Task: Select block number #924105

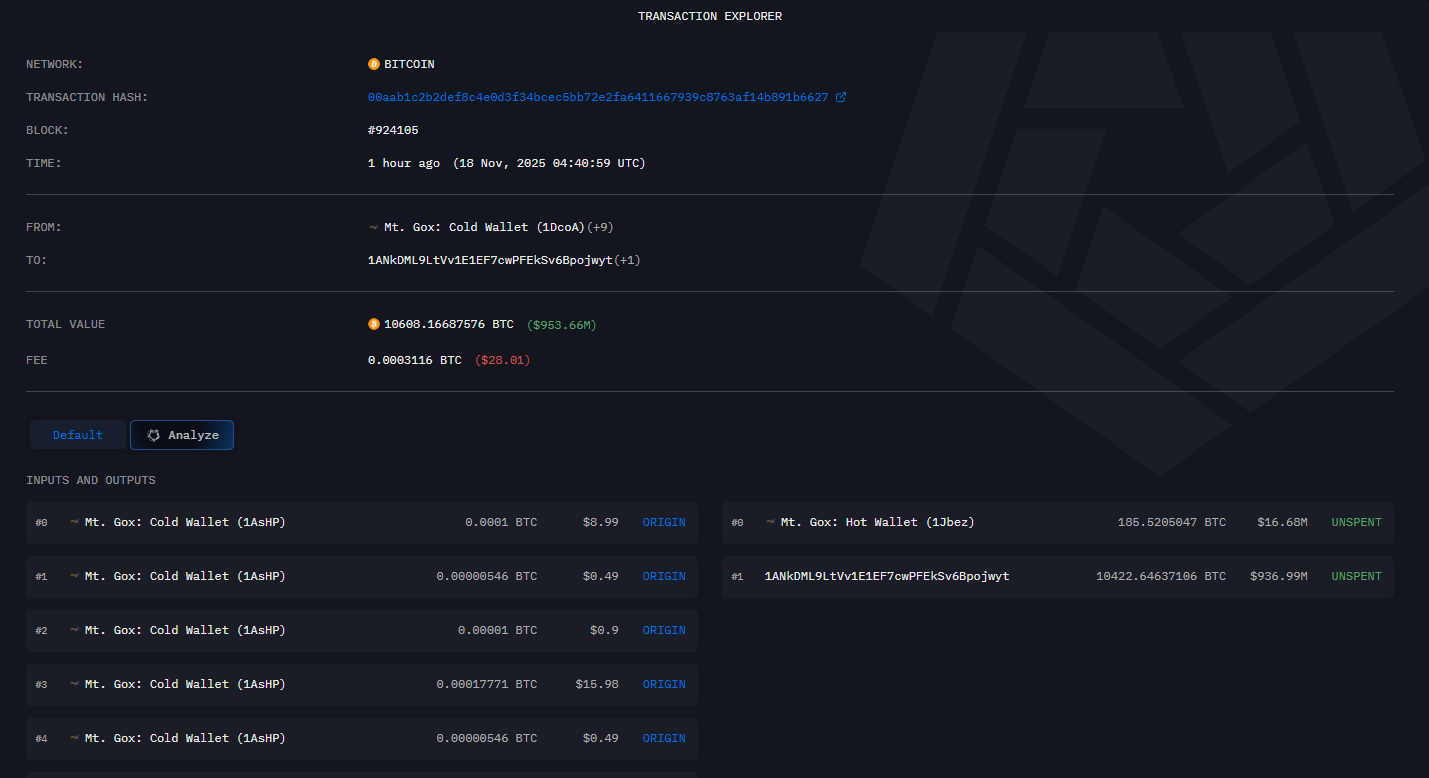Action: (394, 129)
